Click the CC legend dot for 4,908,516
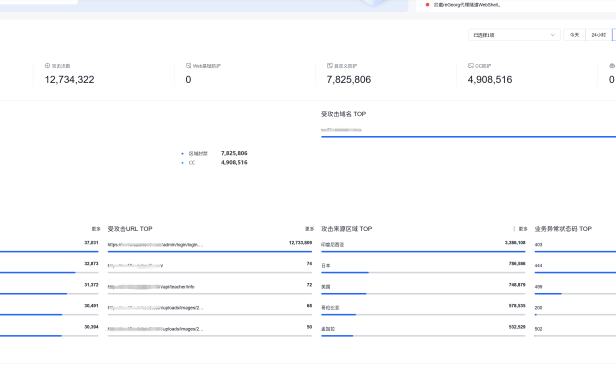Image resolution: width=616 pixels, height=380 pixels. click(x=182, y=163)
